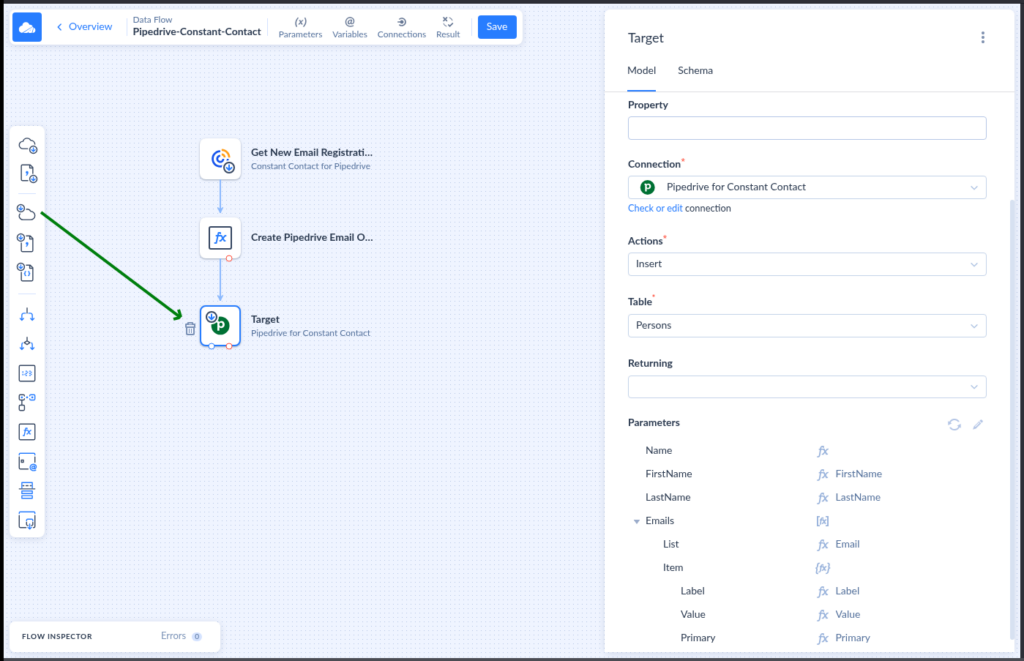Viewport: 1024px width, 661px height.
Task: Click the Value parameter mapping value
Action: [848, 615]
